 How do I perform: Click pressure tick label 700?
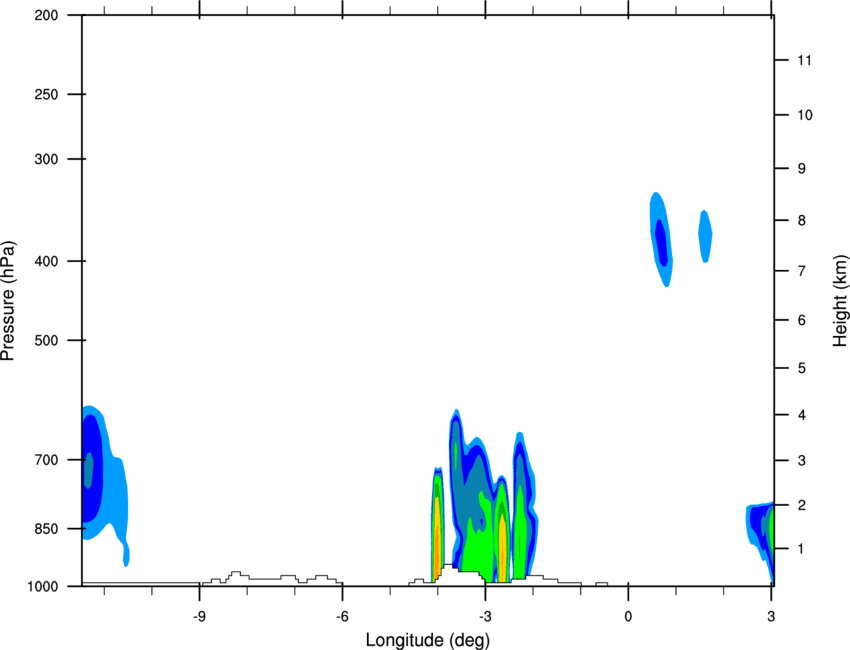(46, 460)
